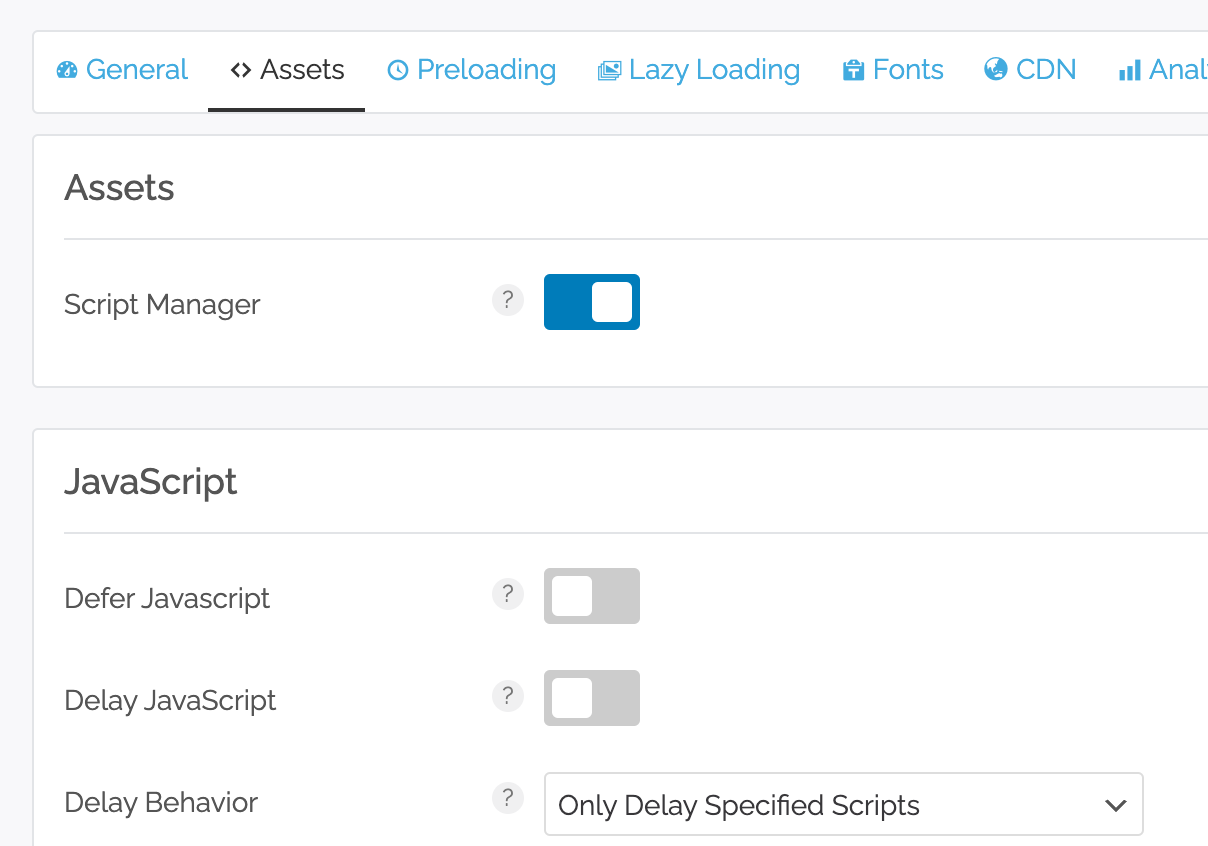Enable the Defer Javascript toggle
This screenshot has width=1208, height=846.
click(592, 596)
